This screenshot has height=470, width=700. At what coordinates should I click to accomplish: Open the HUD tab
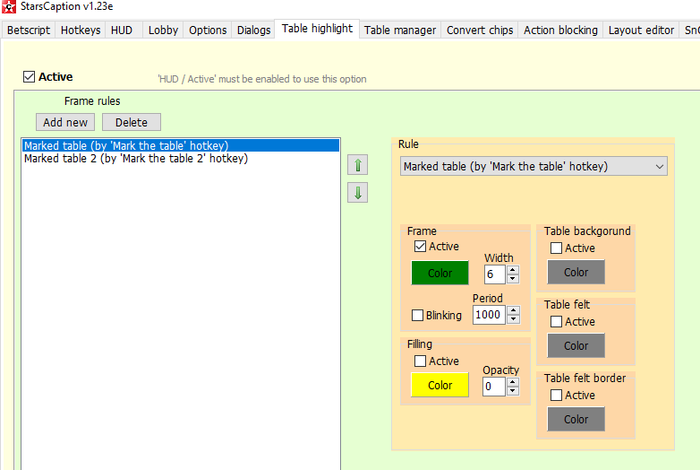pos(122,30)
